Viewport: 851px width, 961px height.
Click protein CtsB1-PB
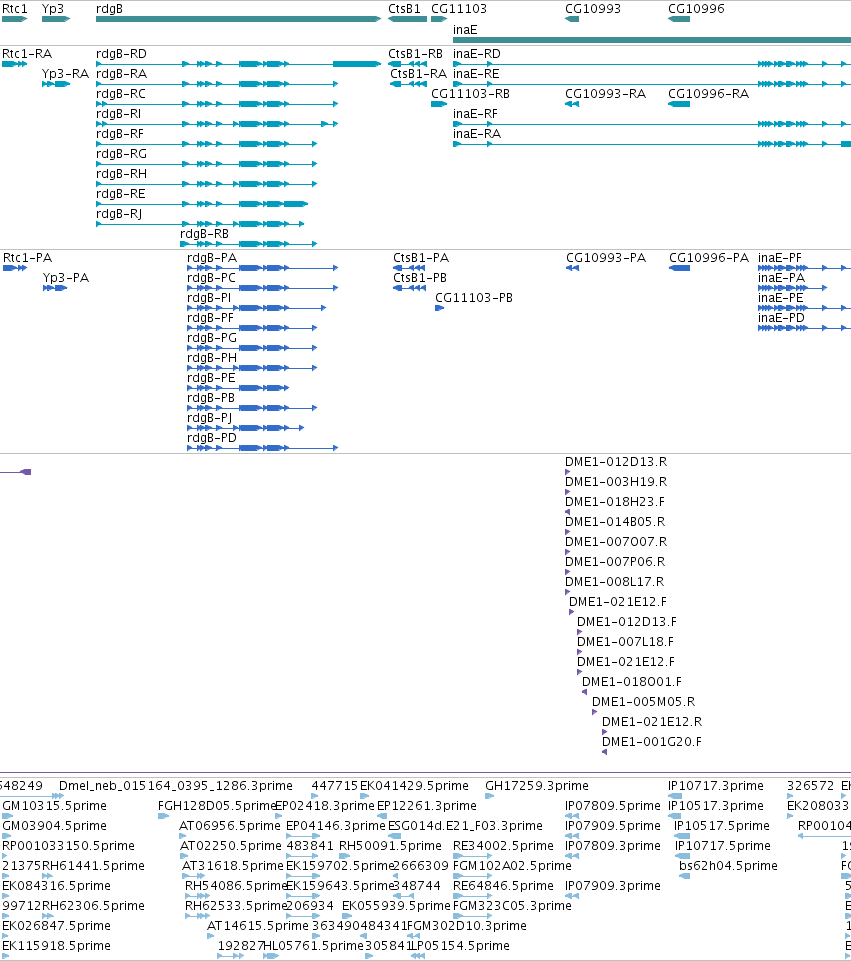(x=409, y=288)
